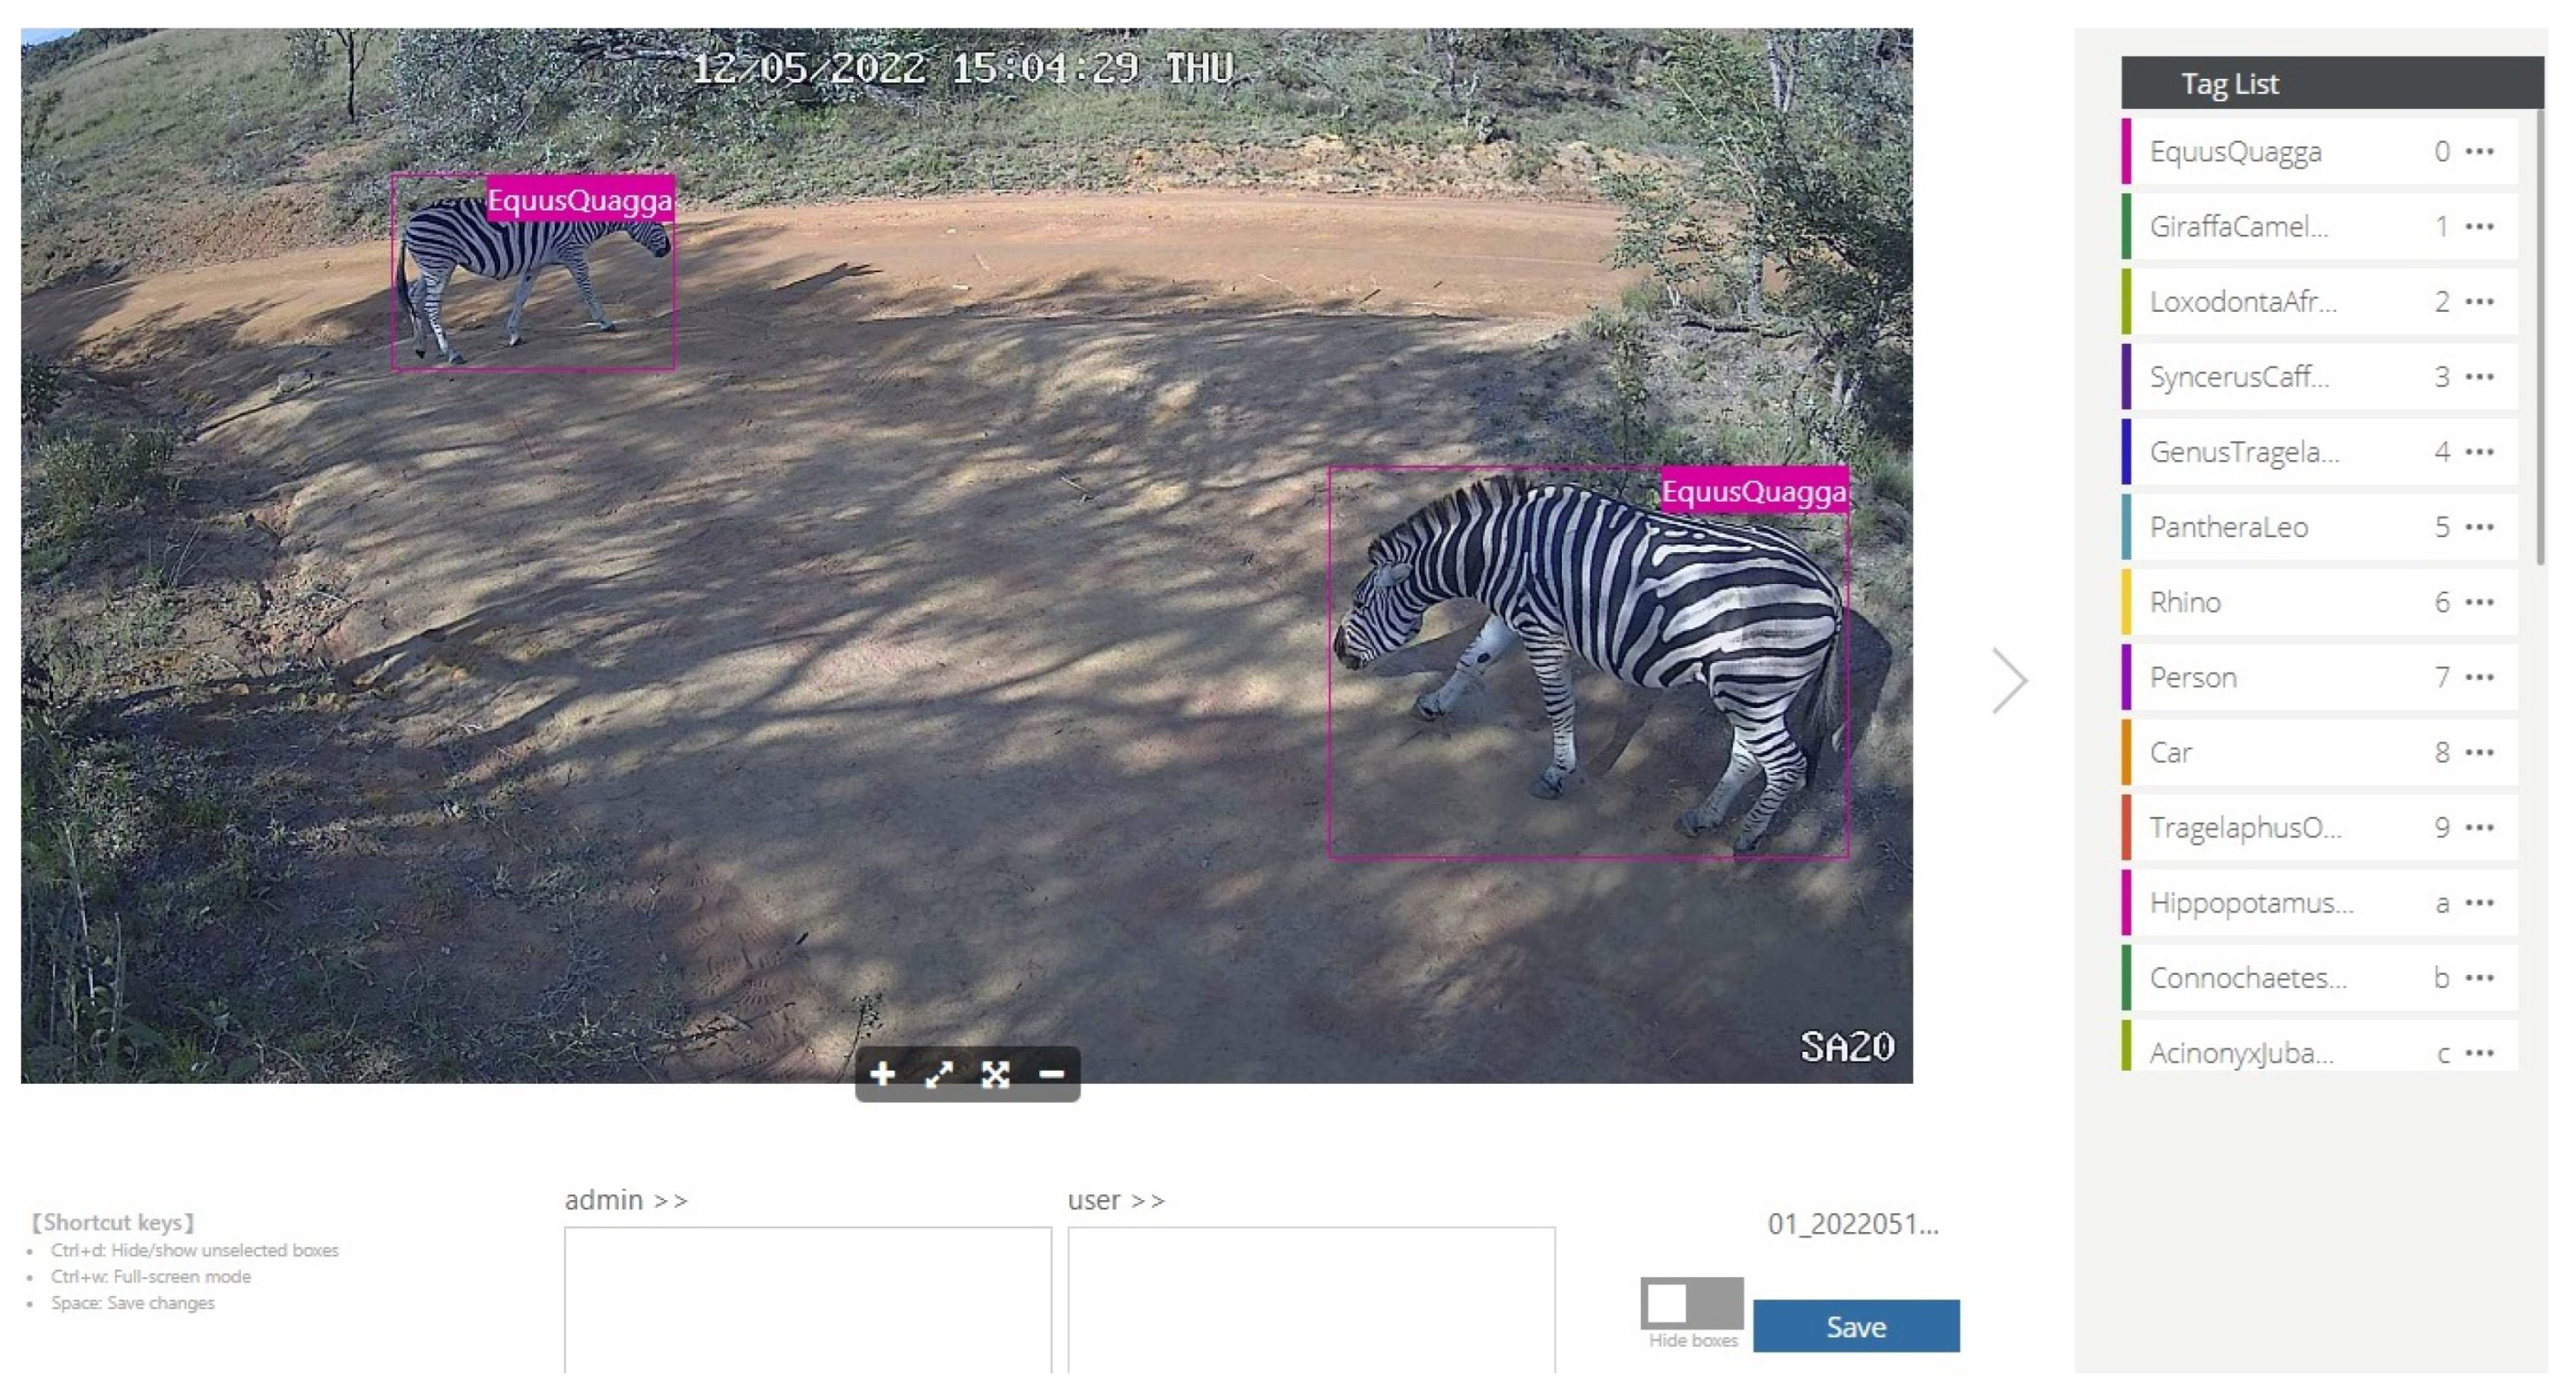Select the LoxodontaAfr tag in list
2576x1395 pixels.
tap(2242, 302)
